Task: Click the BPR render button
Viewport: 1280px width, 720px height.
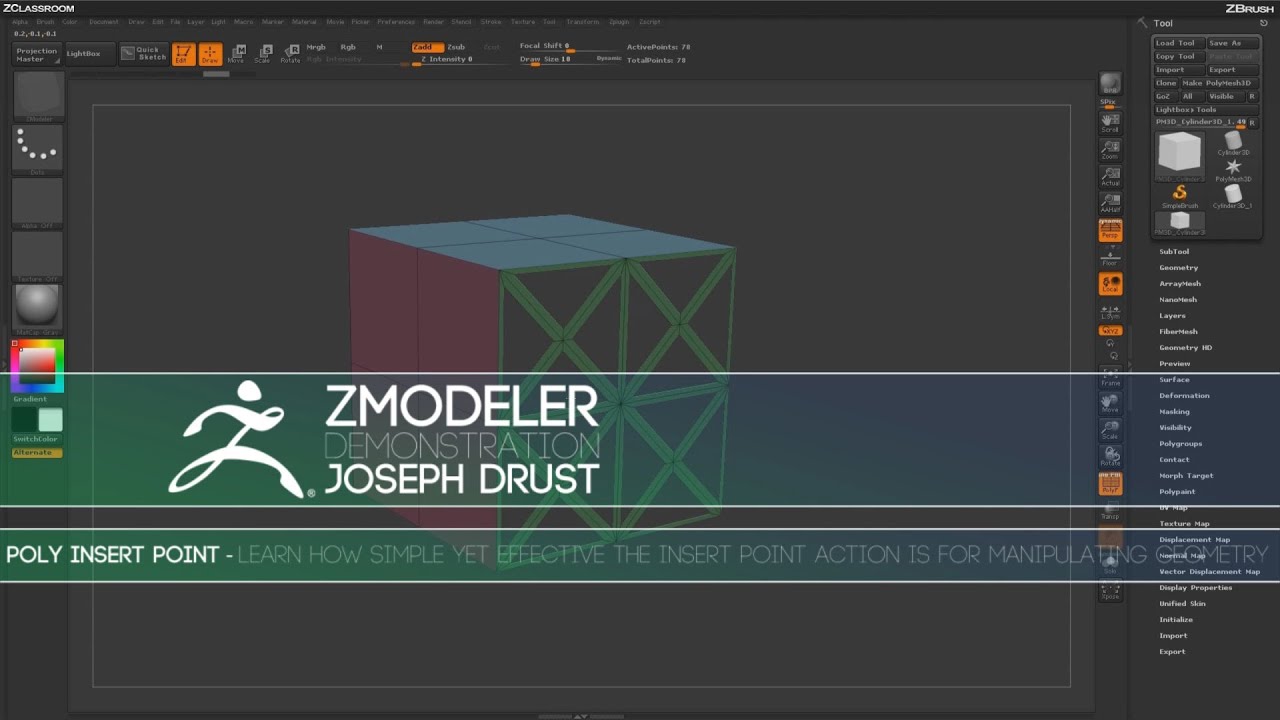Action: pyautogui.click(x=1110, y=83)
